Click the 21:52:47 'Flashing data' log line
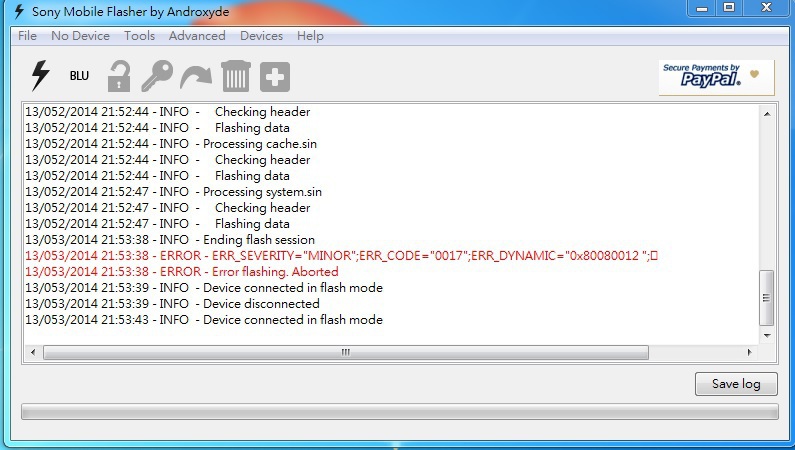Image resolution: width=795 pixels, height=450 pixels. click(x=157, y=224)
